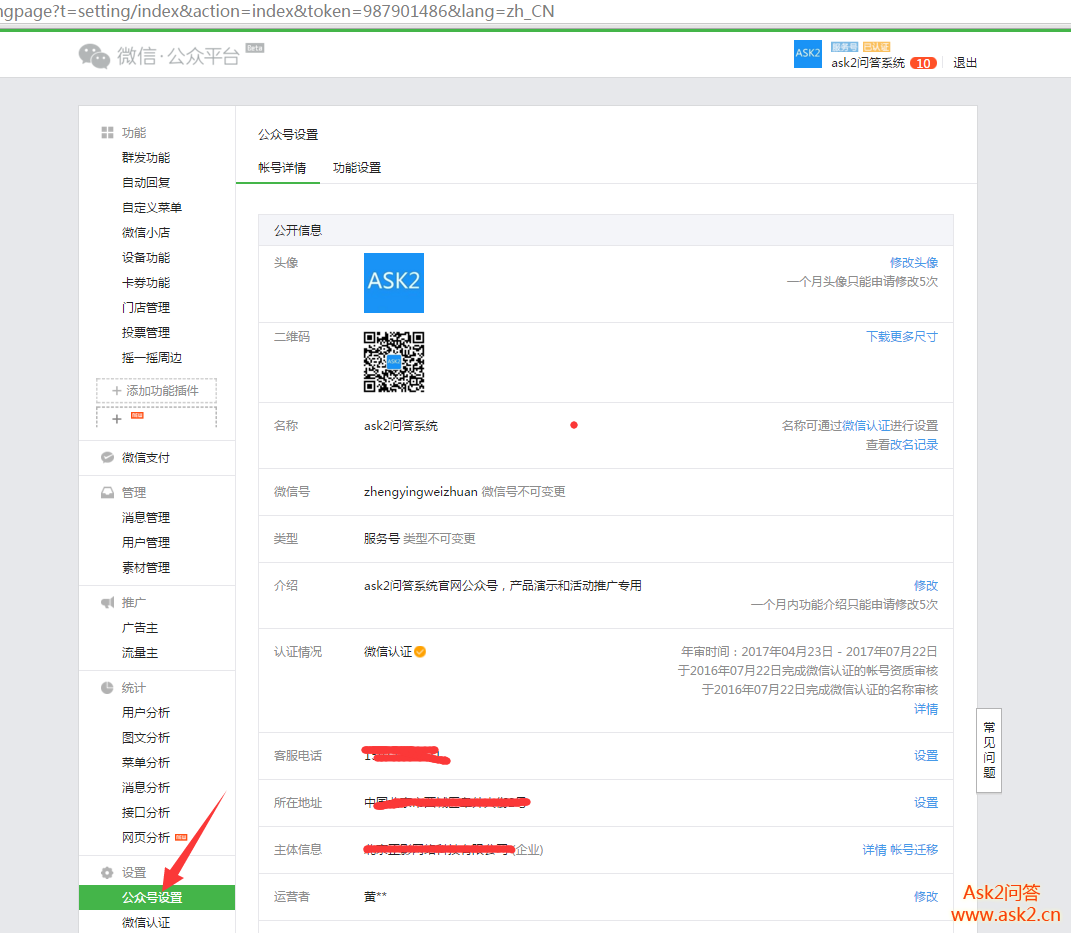This screenshot has height=933, width=1071.
Task: Open 广告主 in sidebar
Action: 139,628
